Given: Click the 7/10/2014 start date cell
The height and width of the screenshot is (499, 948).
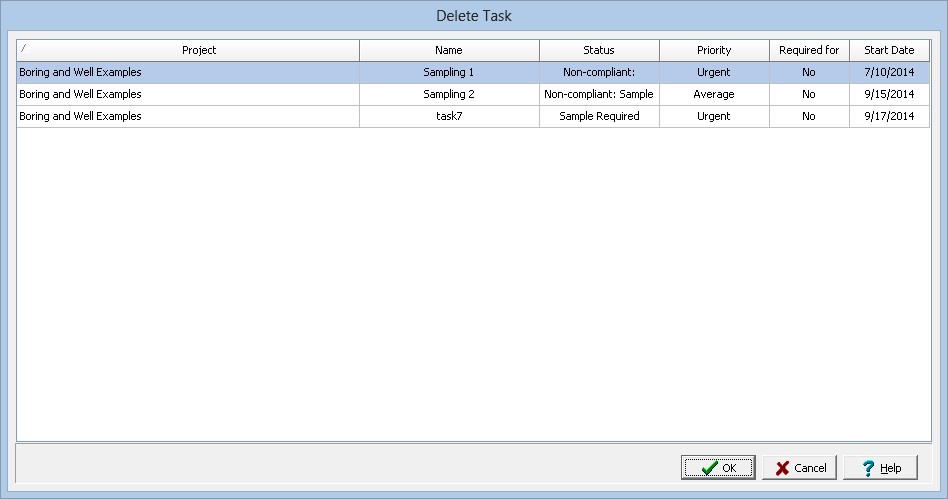Looking at the screenshot, I should click(889, 72).
